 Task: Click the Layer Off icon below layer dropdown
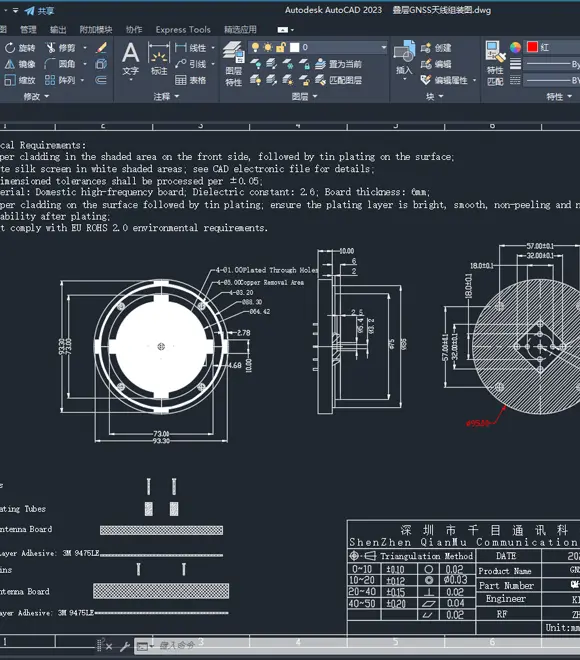click(x=255, y=64)
